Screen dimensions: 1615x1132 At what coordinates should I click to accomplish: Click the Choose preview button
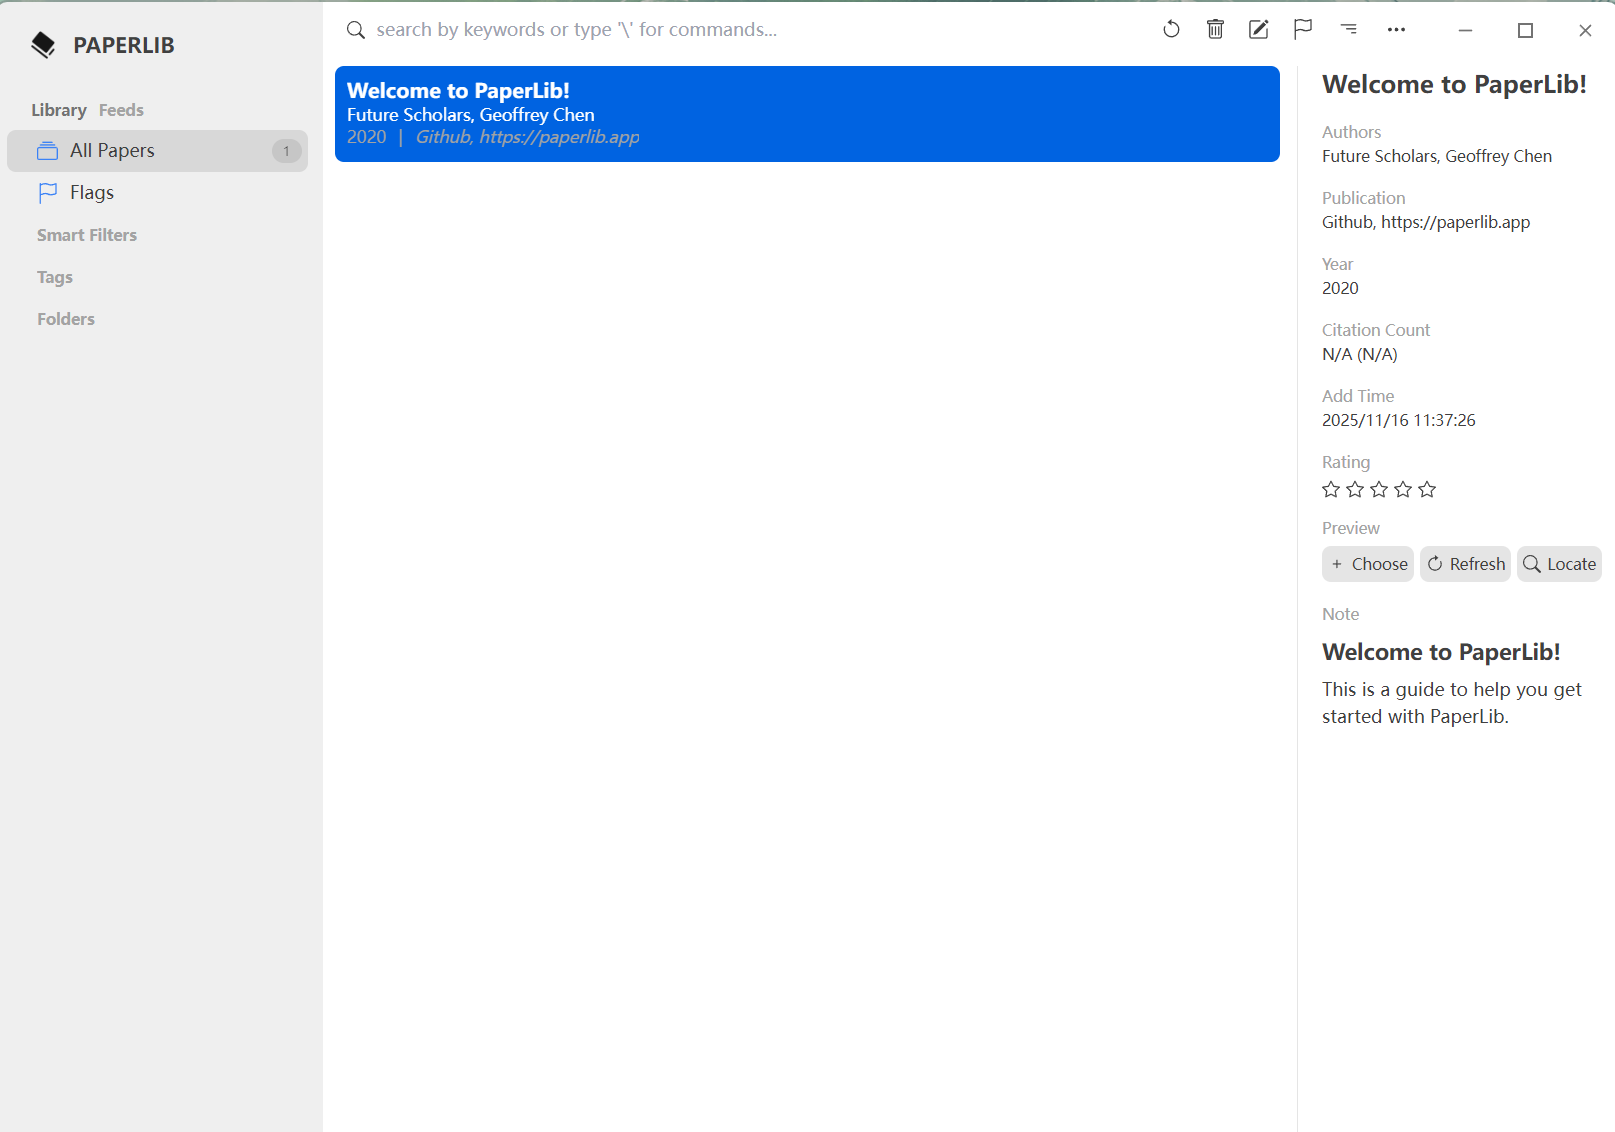coord(1367,564)
